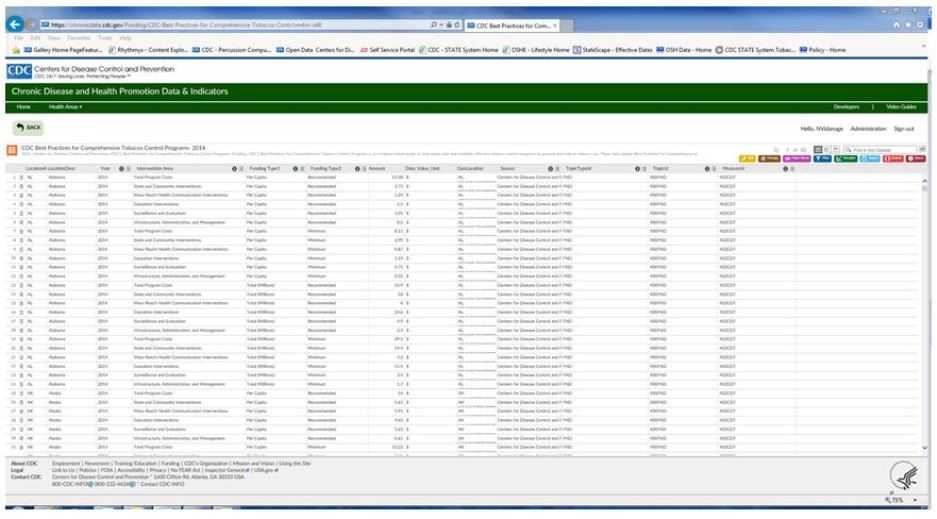Open the Health Areas dropdown menu
This screenshot has height=519, width=937.
pyautogui.click(x=65, y=106)
